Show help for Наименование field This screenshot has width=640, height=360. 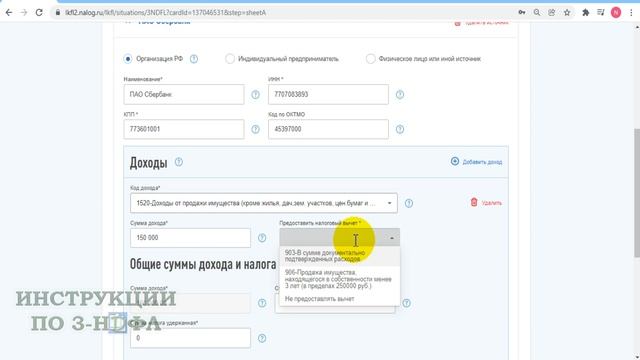[255, 95]
